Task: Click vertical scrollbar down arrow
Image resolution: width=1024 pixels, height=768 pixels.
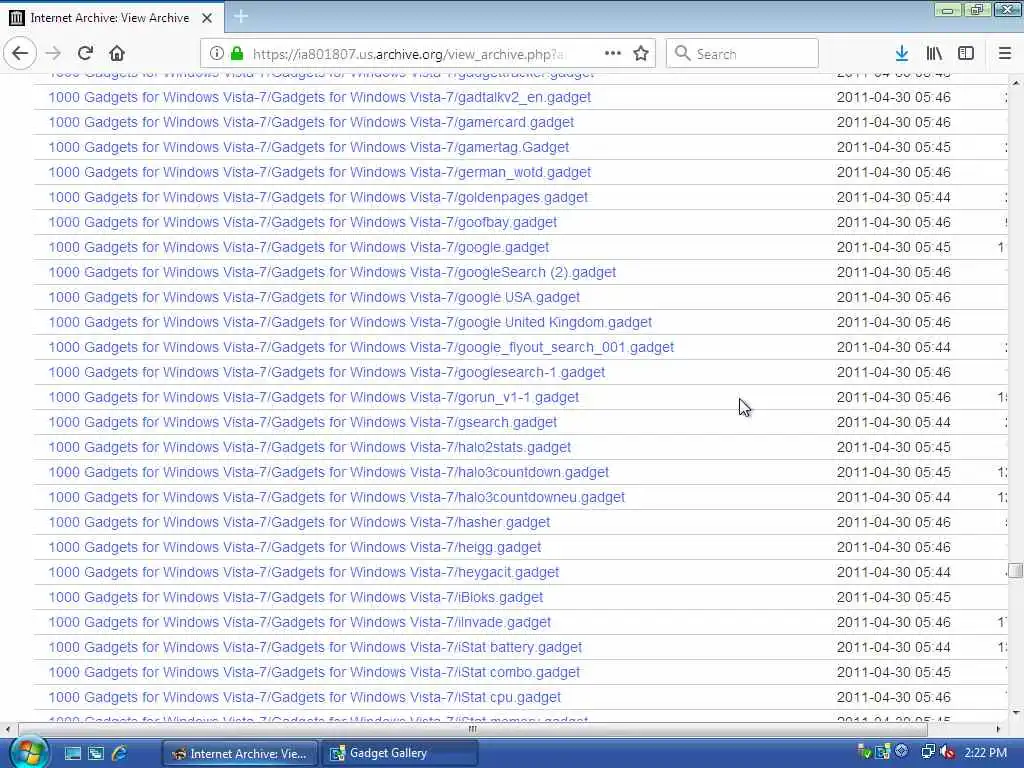Action: coord(1016,713)
